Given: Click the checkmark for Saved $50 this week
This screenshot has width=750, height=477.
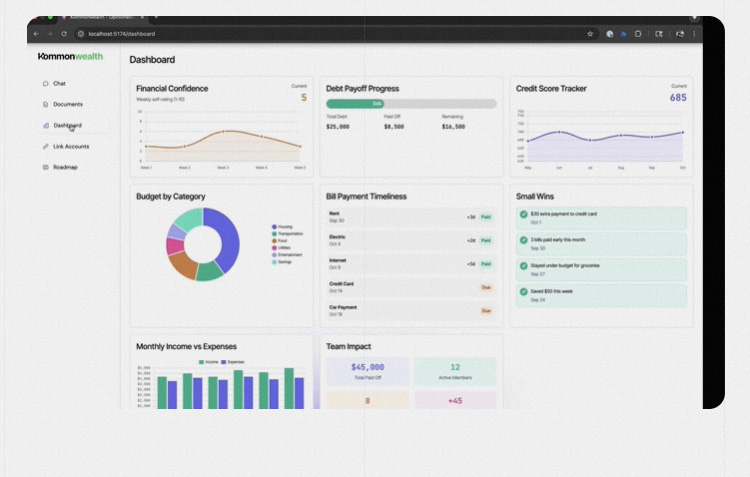Looking at the screenshot, I should 523,292.
